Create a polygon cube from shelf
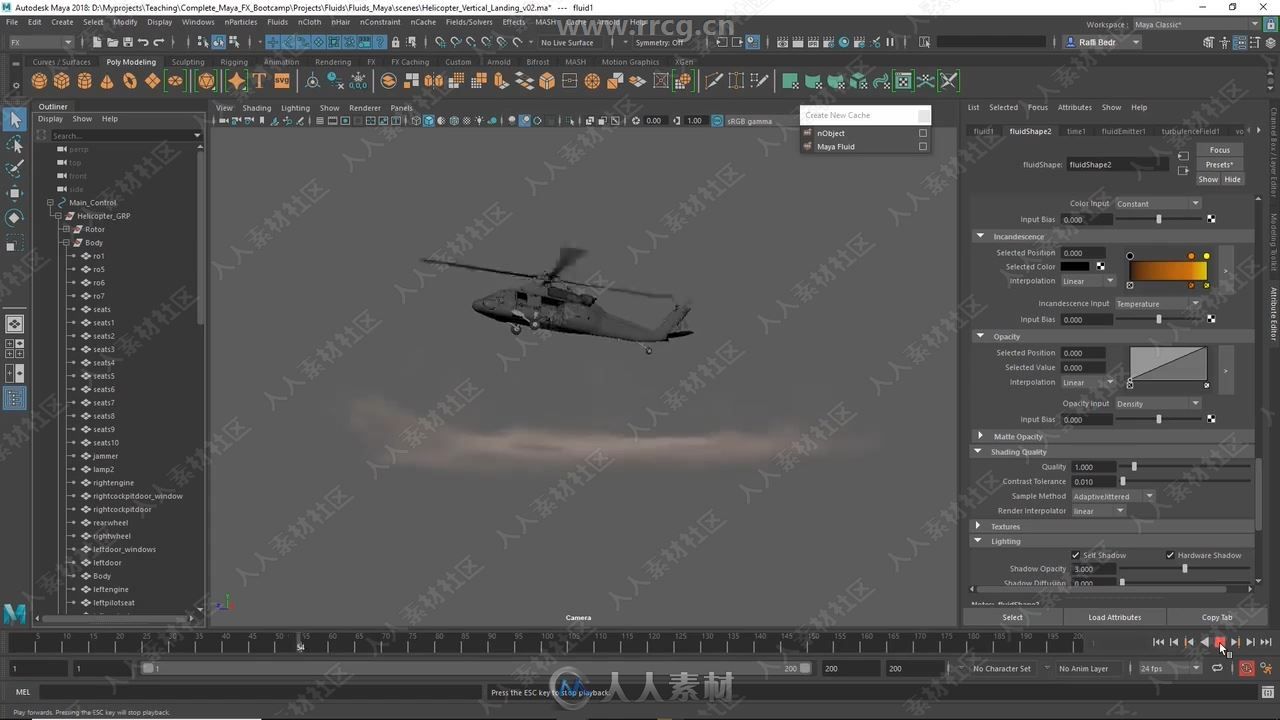 point(62,81)
